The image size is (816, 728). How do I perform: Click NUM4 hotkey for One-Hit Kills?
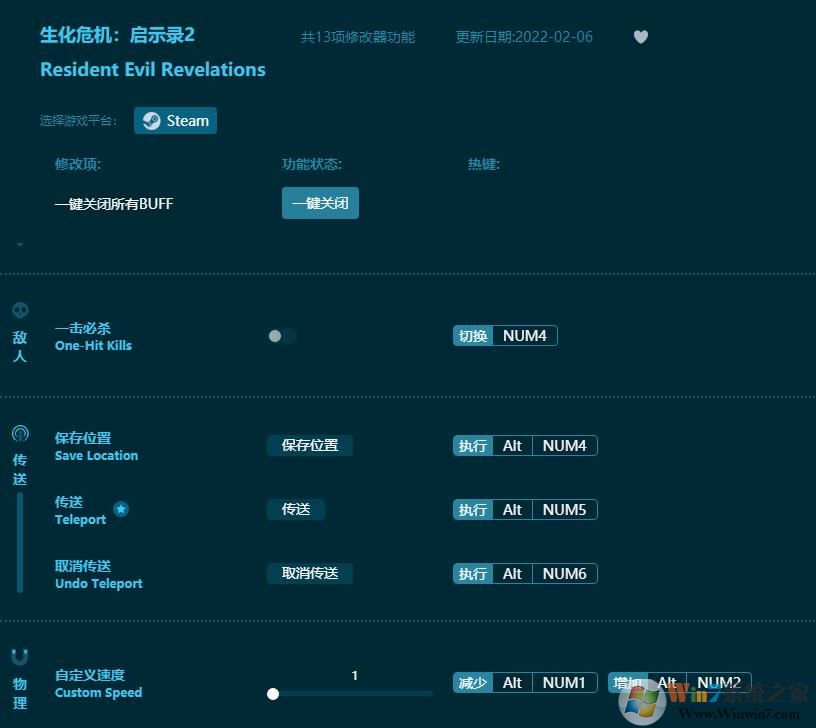tap(525, 336)
